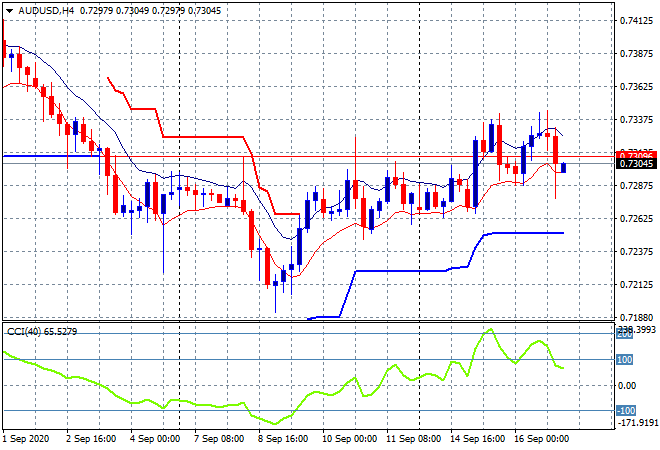
Task: Click the 0.72125 price axis value
Action: click(x=636, y=285)
